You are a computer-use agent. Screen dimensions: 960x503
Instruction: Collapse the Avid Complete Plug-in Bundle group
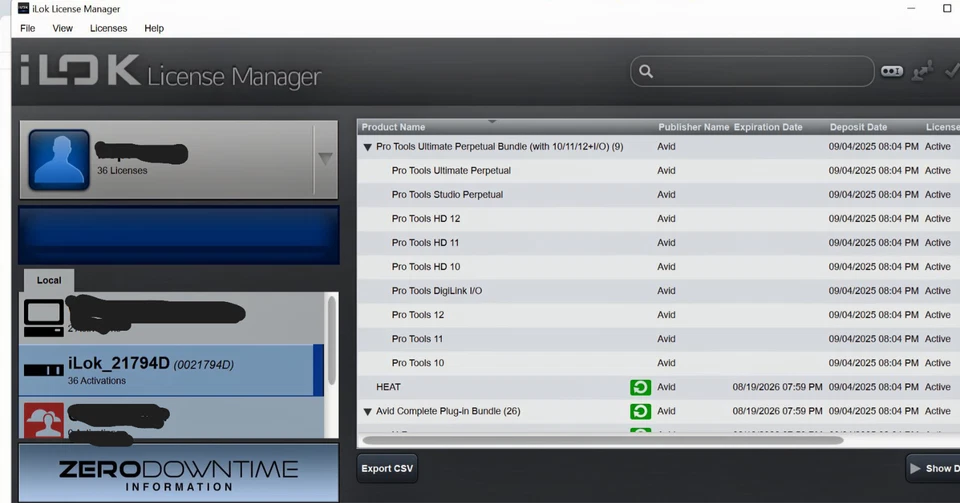(367, 412)
